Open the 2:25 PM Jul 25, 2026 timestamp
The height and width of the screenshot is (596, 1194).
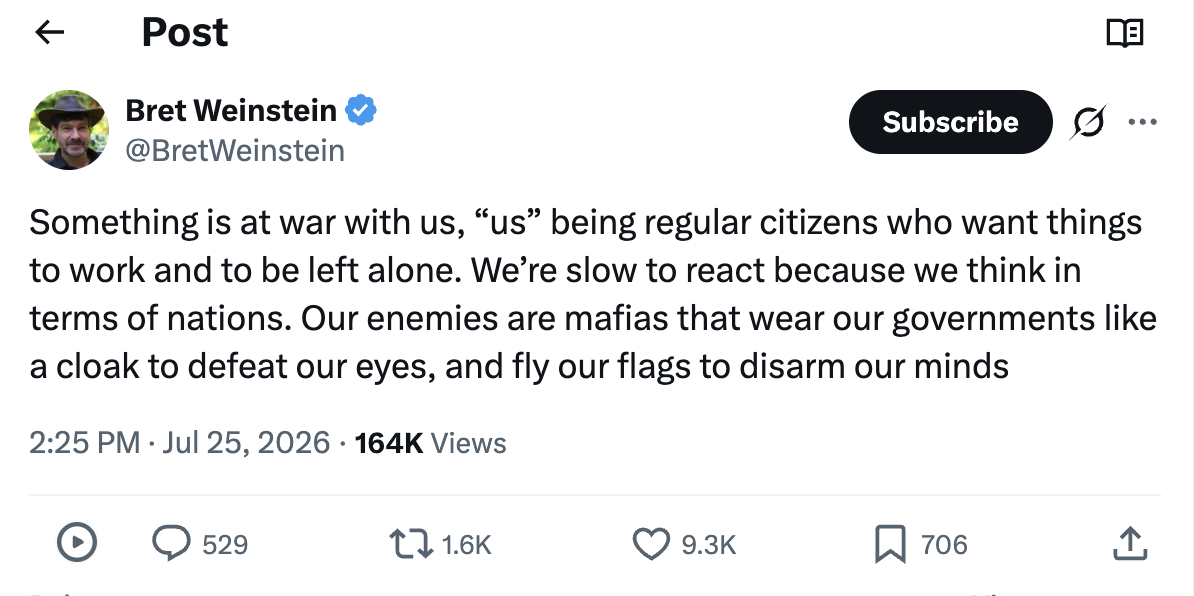coord(180,443)
